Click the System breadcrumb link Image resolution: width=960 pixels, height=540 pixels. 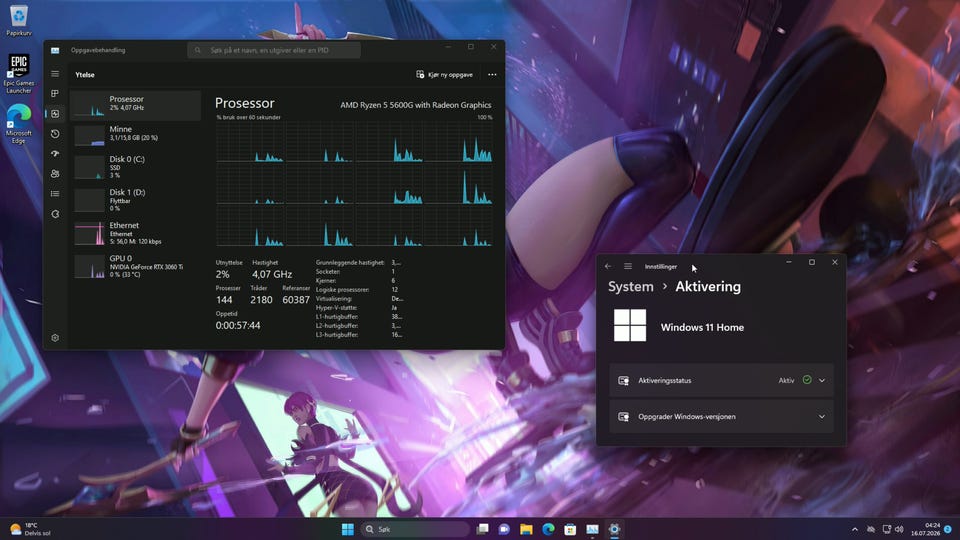point(631,287)
